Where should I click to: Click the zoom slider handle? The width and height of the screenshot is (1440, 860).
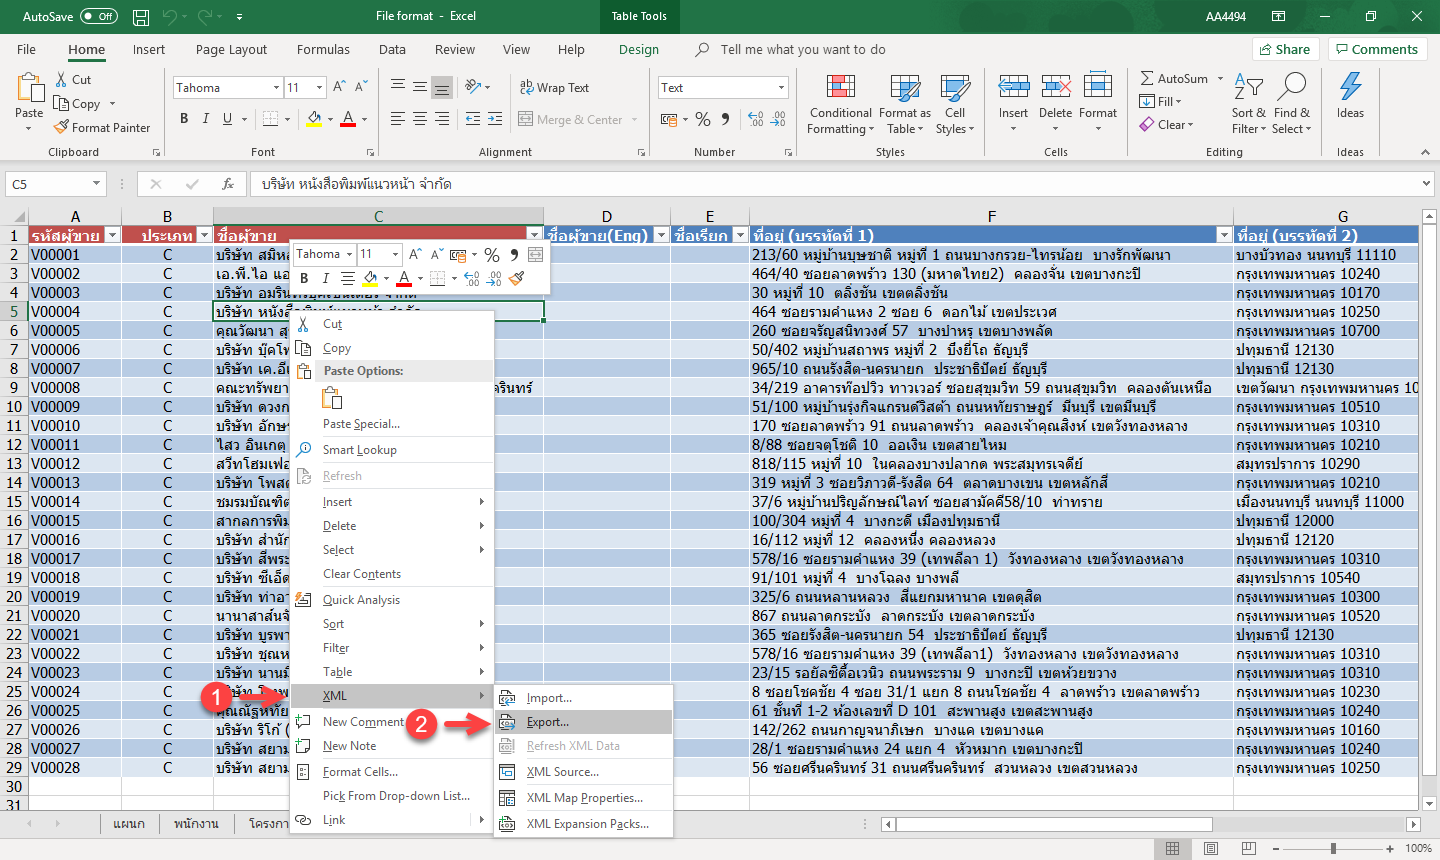(1333, 848)
